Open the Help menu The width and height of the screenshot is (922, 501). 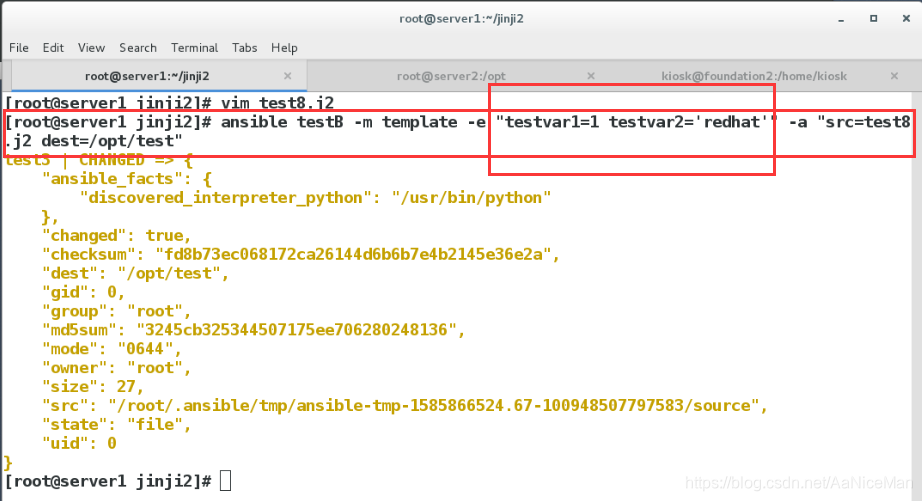tap(284, 48)
